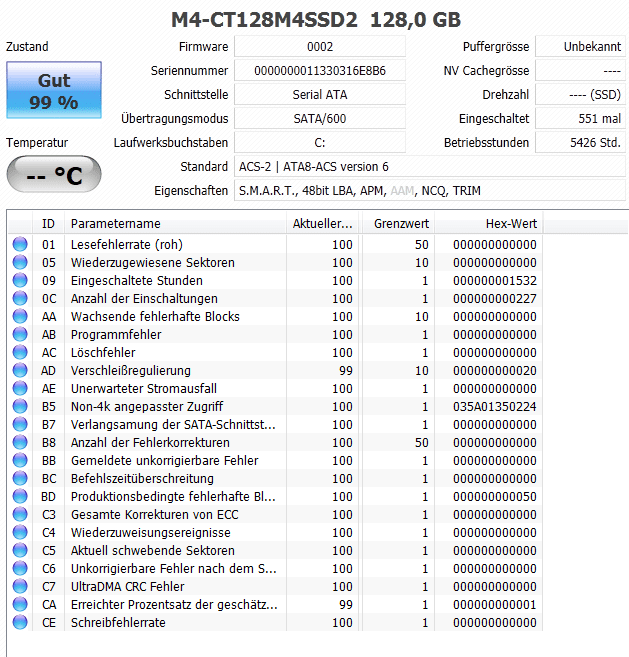Screen dimensions: 629x657
Task: Select the UltraDMA CRC Fehler parameter name
Action: click(x=127, y=587)
